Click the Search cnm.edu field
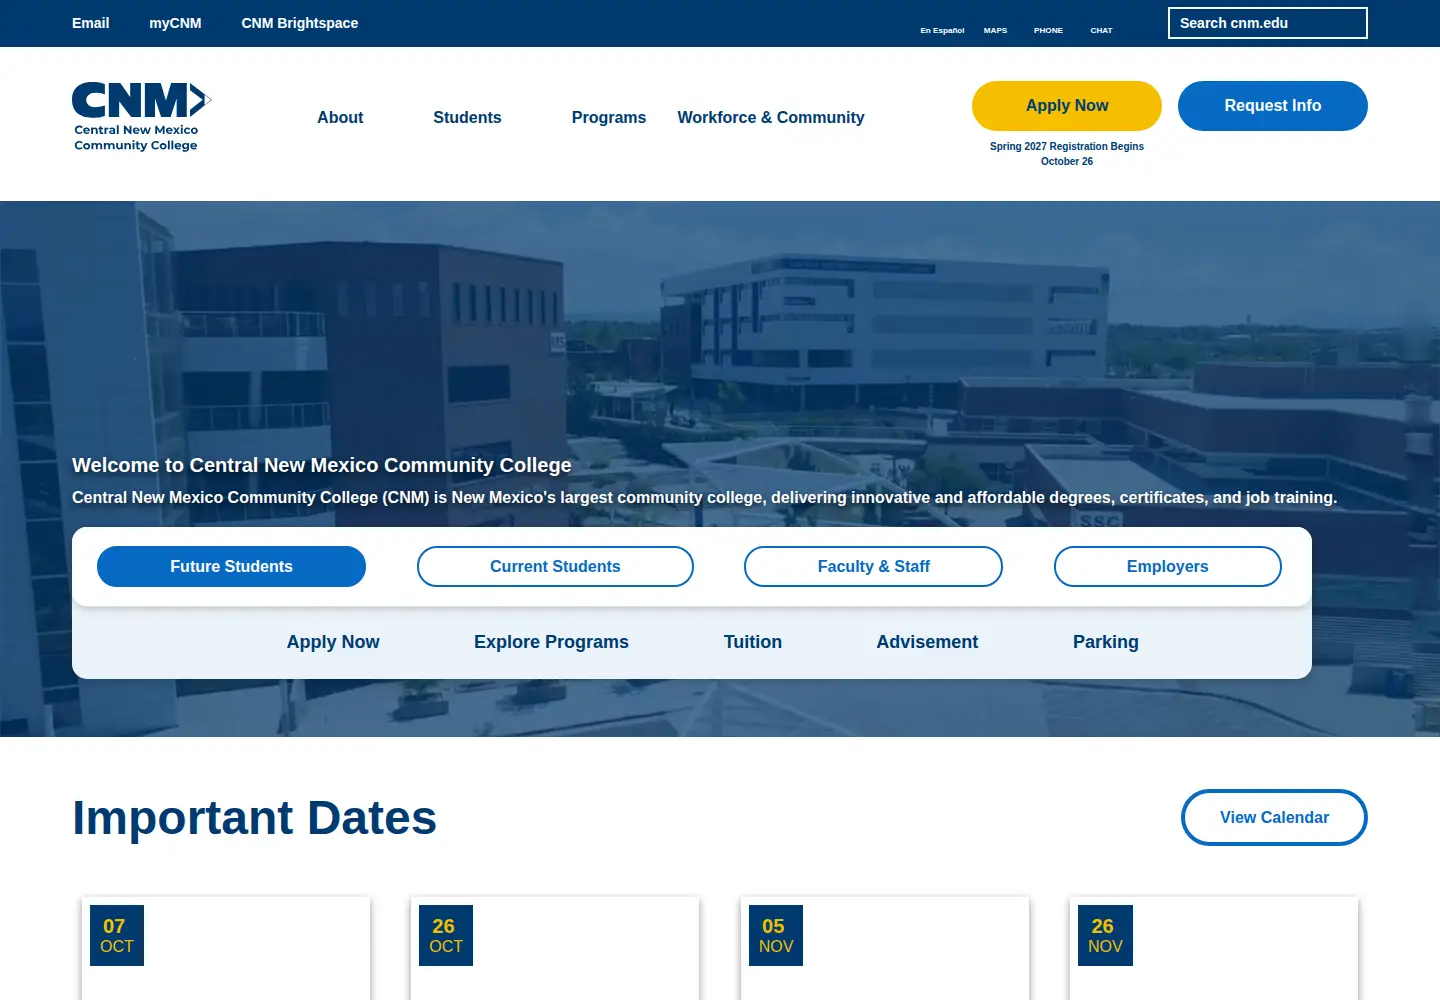Viewport: 1440px width, 1000px height. [1267, 23]
